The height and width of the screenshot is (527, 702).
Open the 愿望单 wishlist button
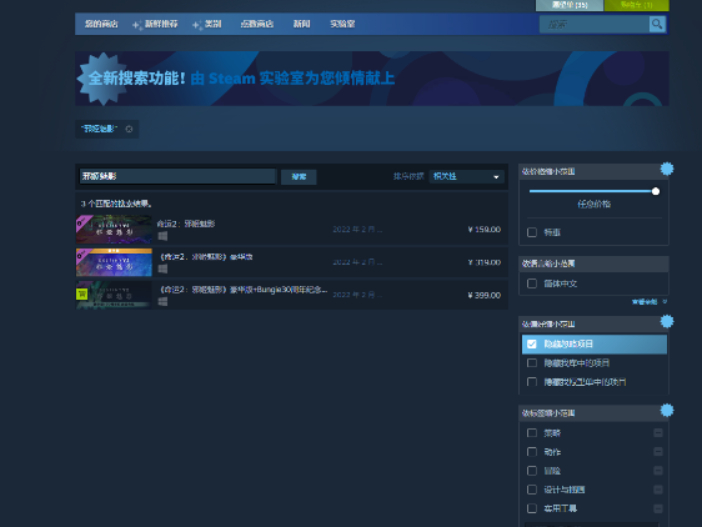click(569, 5)
